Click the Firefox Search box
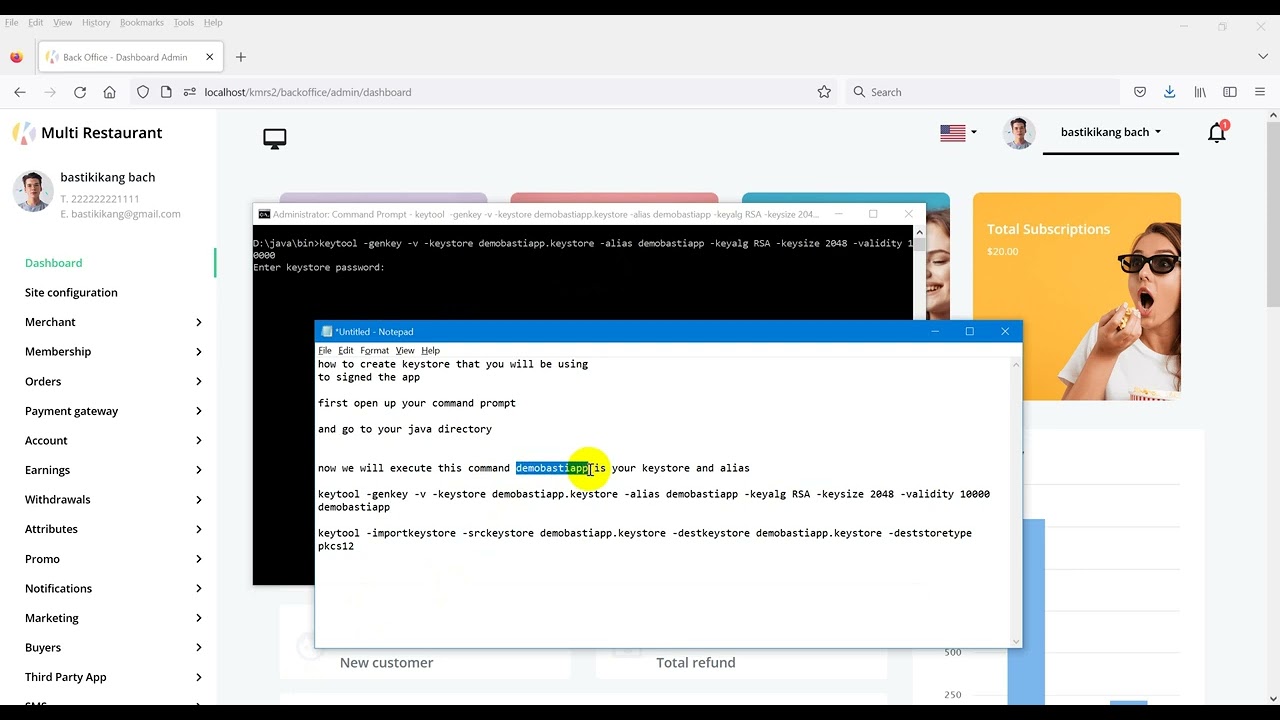This screenshot has height=720, width=1280. coord(983,92)
